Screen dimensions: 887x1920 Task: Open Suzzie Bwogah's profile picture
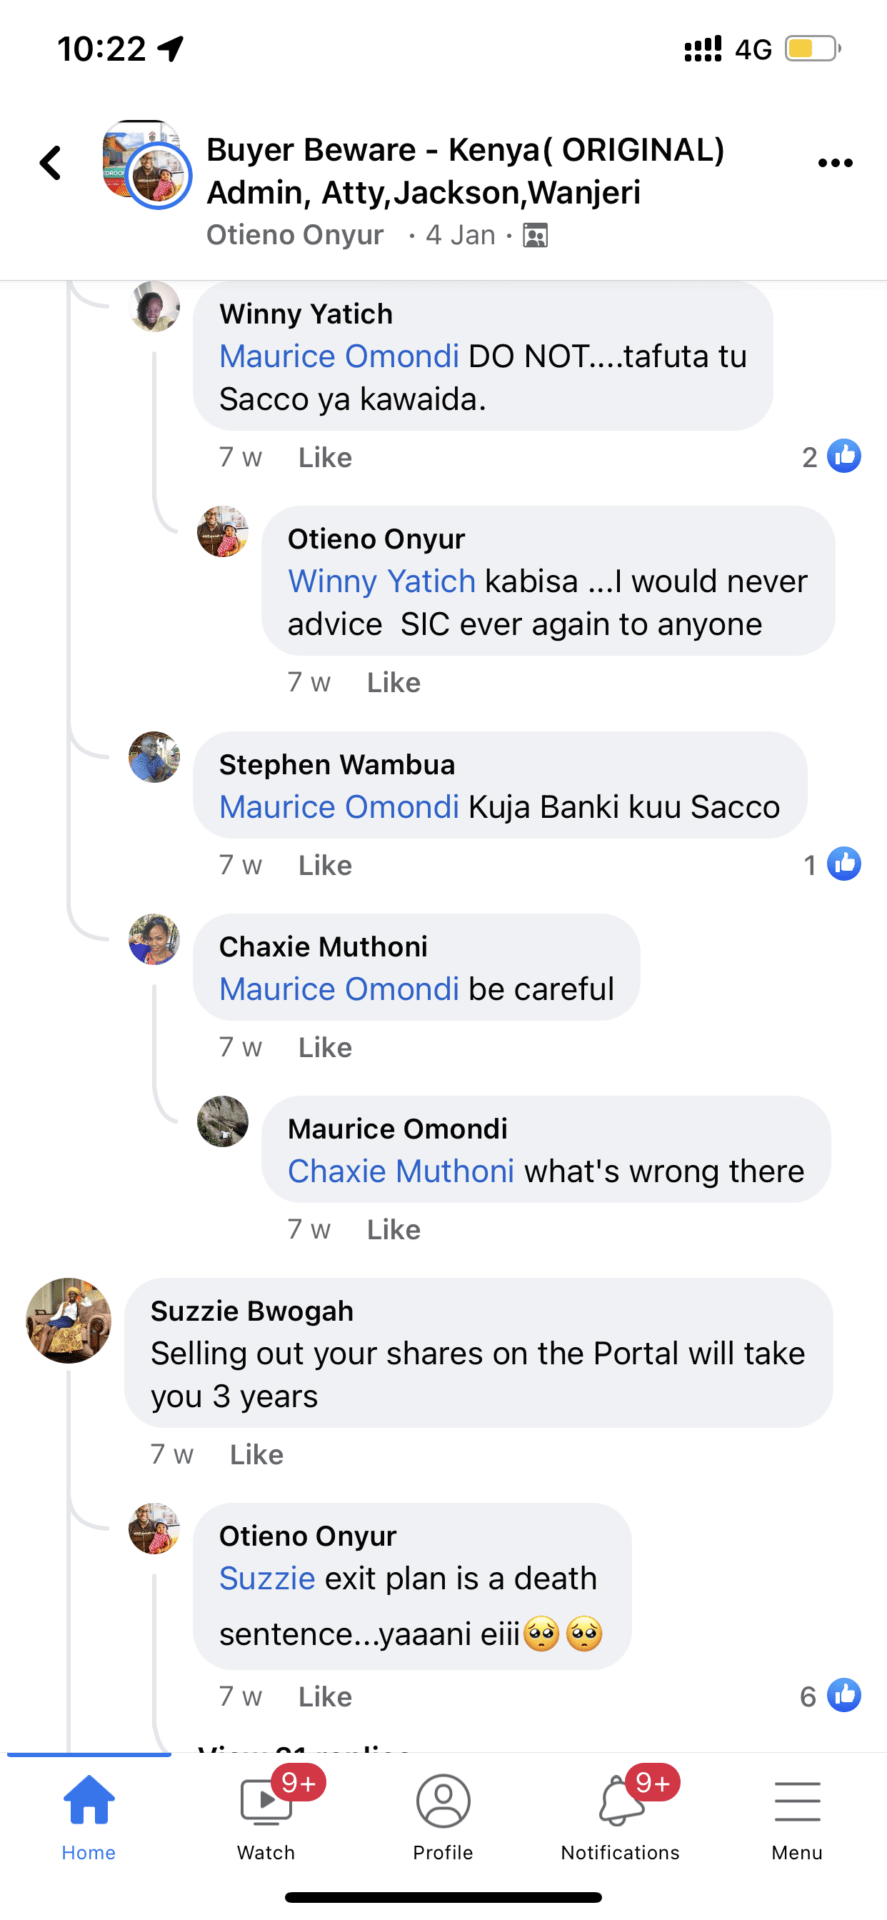68,1320
